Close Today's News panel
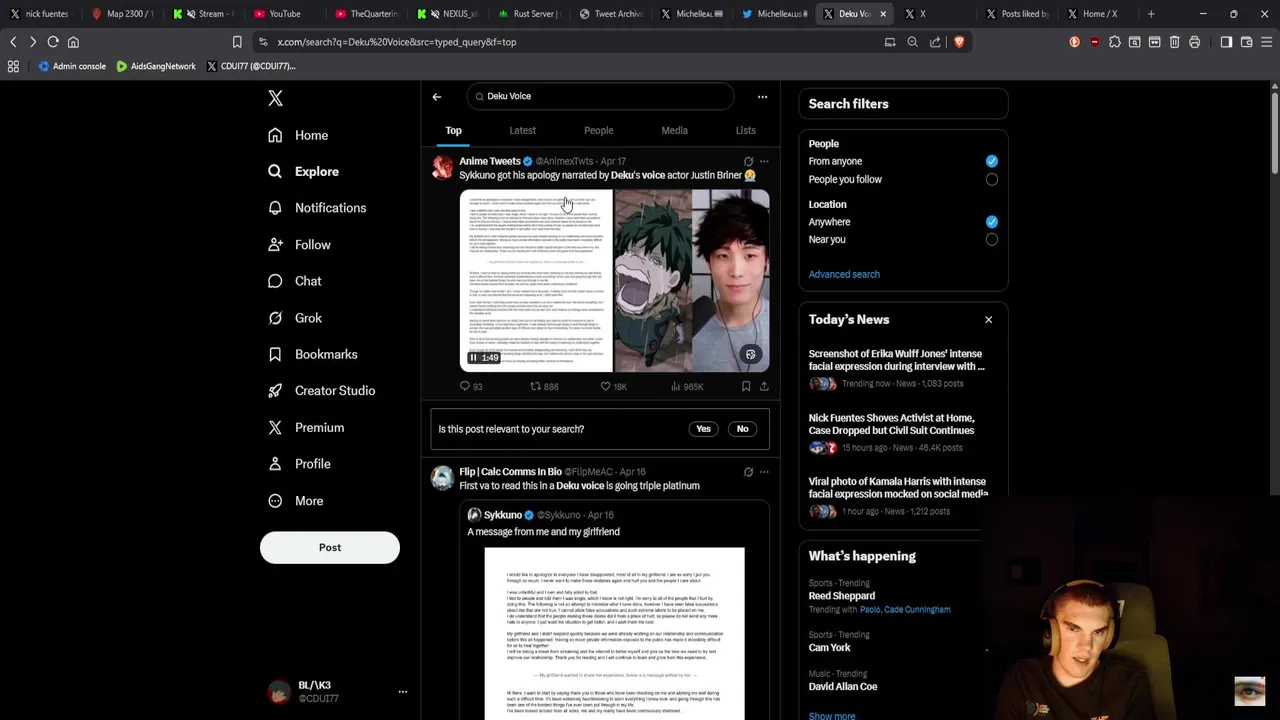1280x720 pixels. 988,320
